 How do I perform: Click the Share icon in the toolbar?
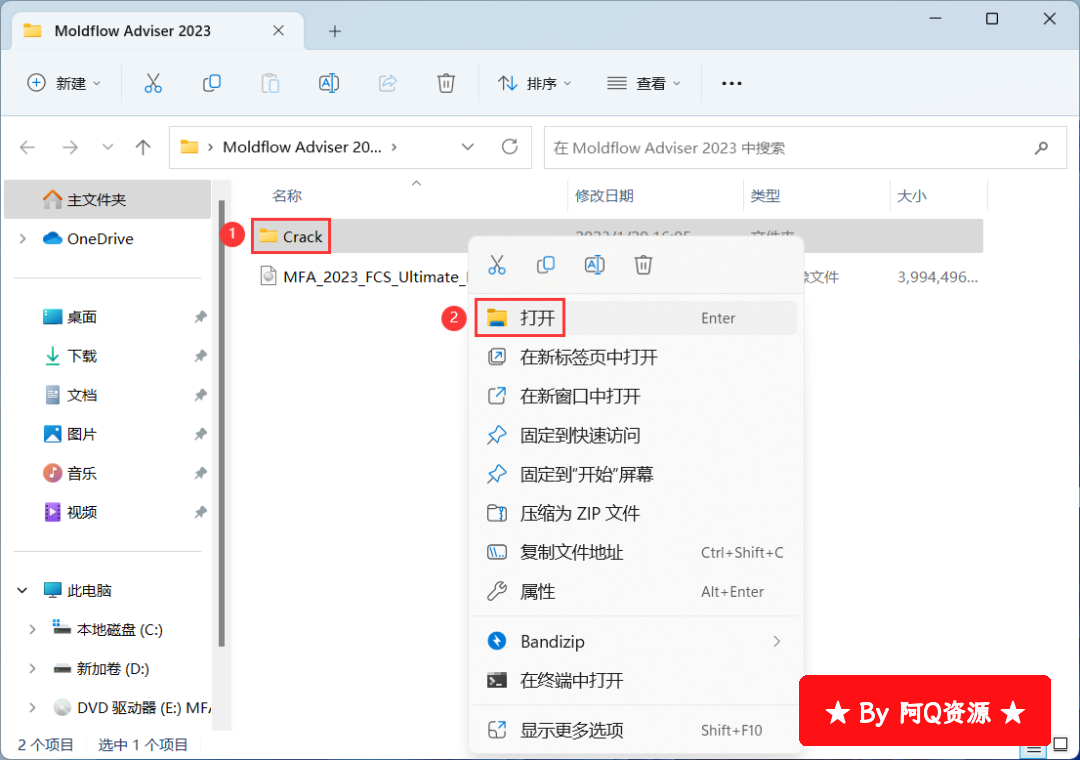(388, 83)
